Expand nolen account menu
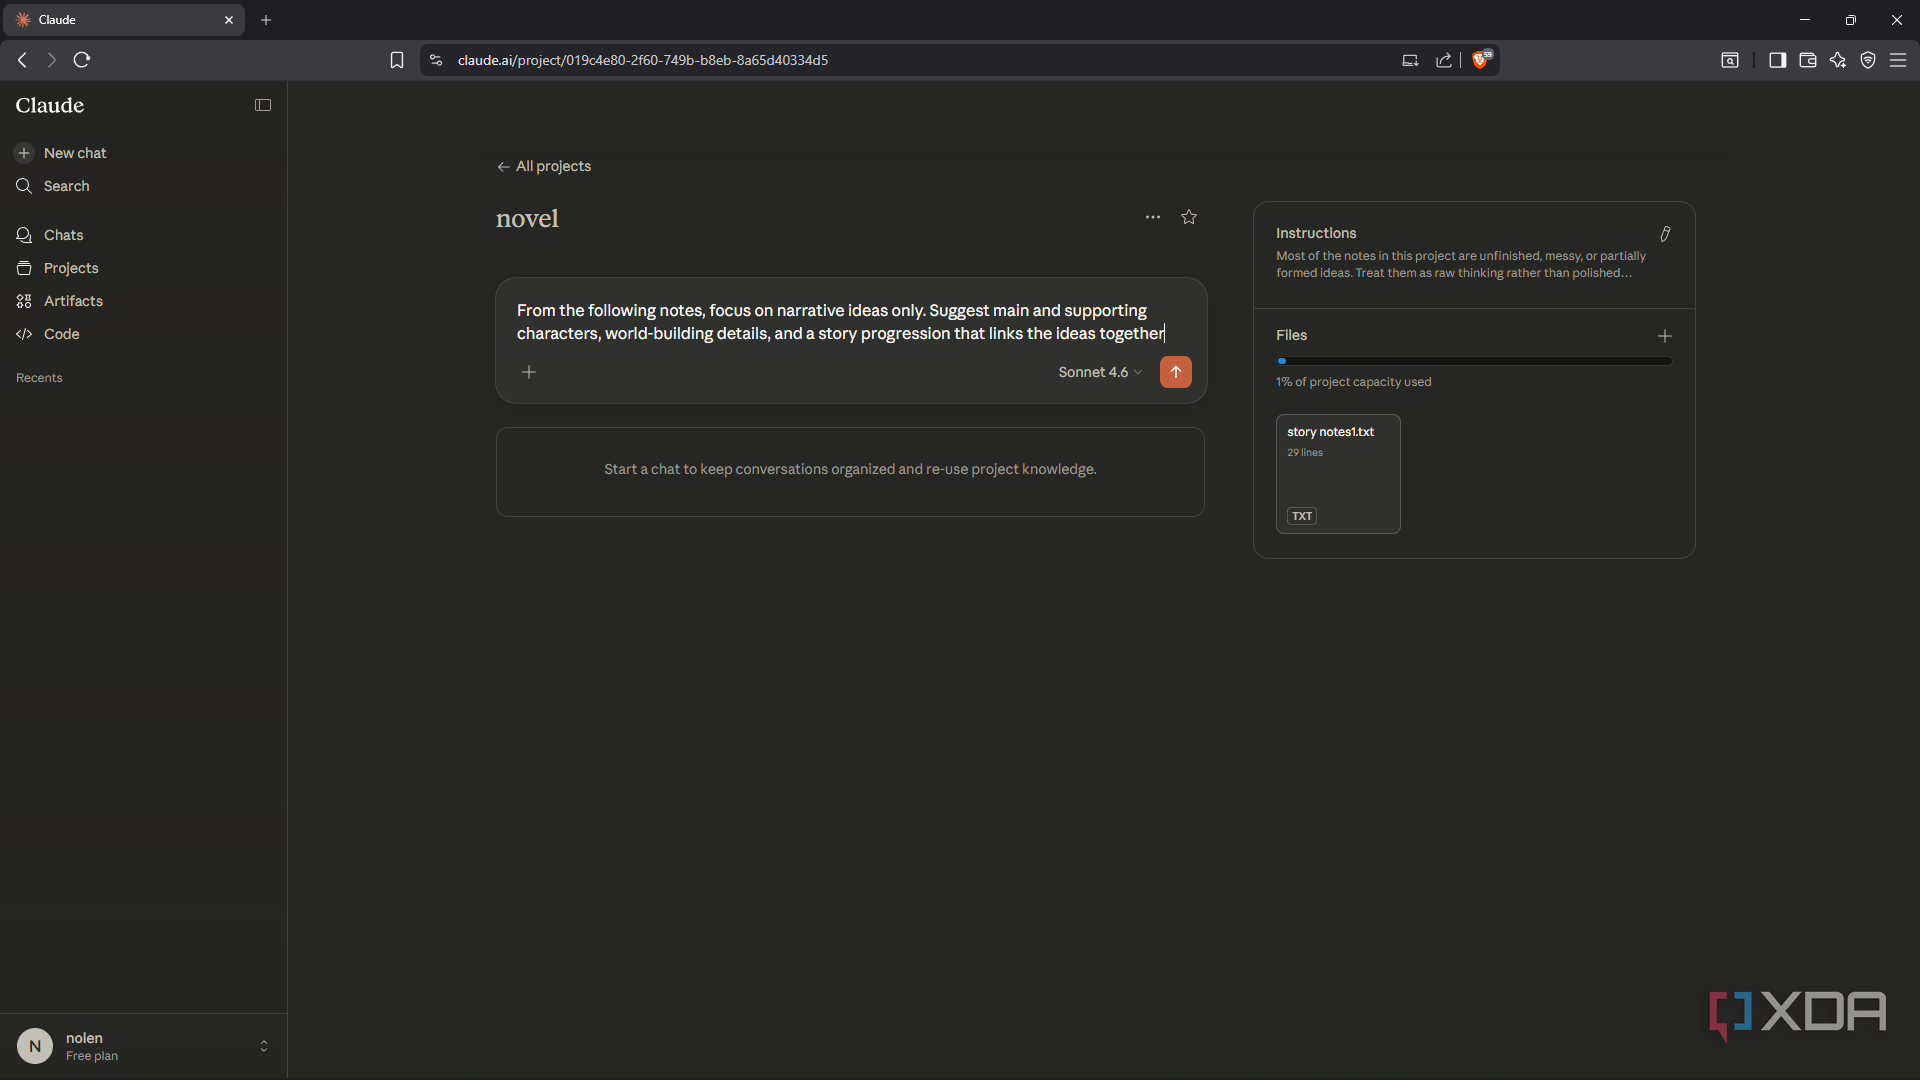Screen dimensions: 1920x1080 coord(264,1046)
